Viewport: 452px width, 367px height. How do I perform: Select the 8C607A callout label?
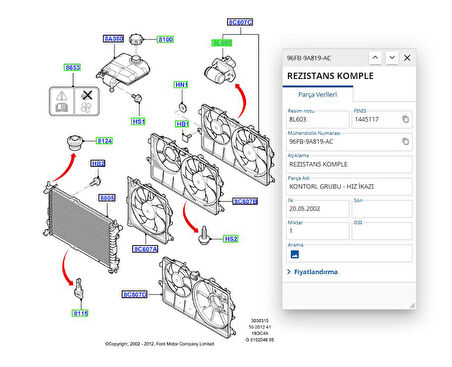pyautogui.click(x=145, y=249)
